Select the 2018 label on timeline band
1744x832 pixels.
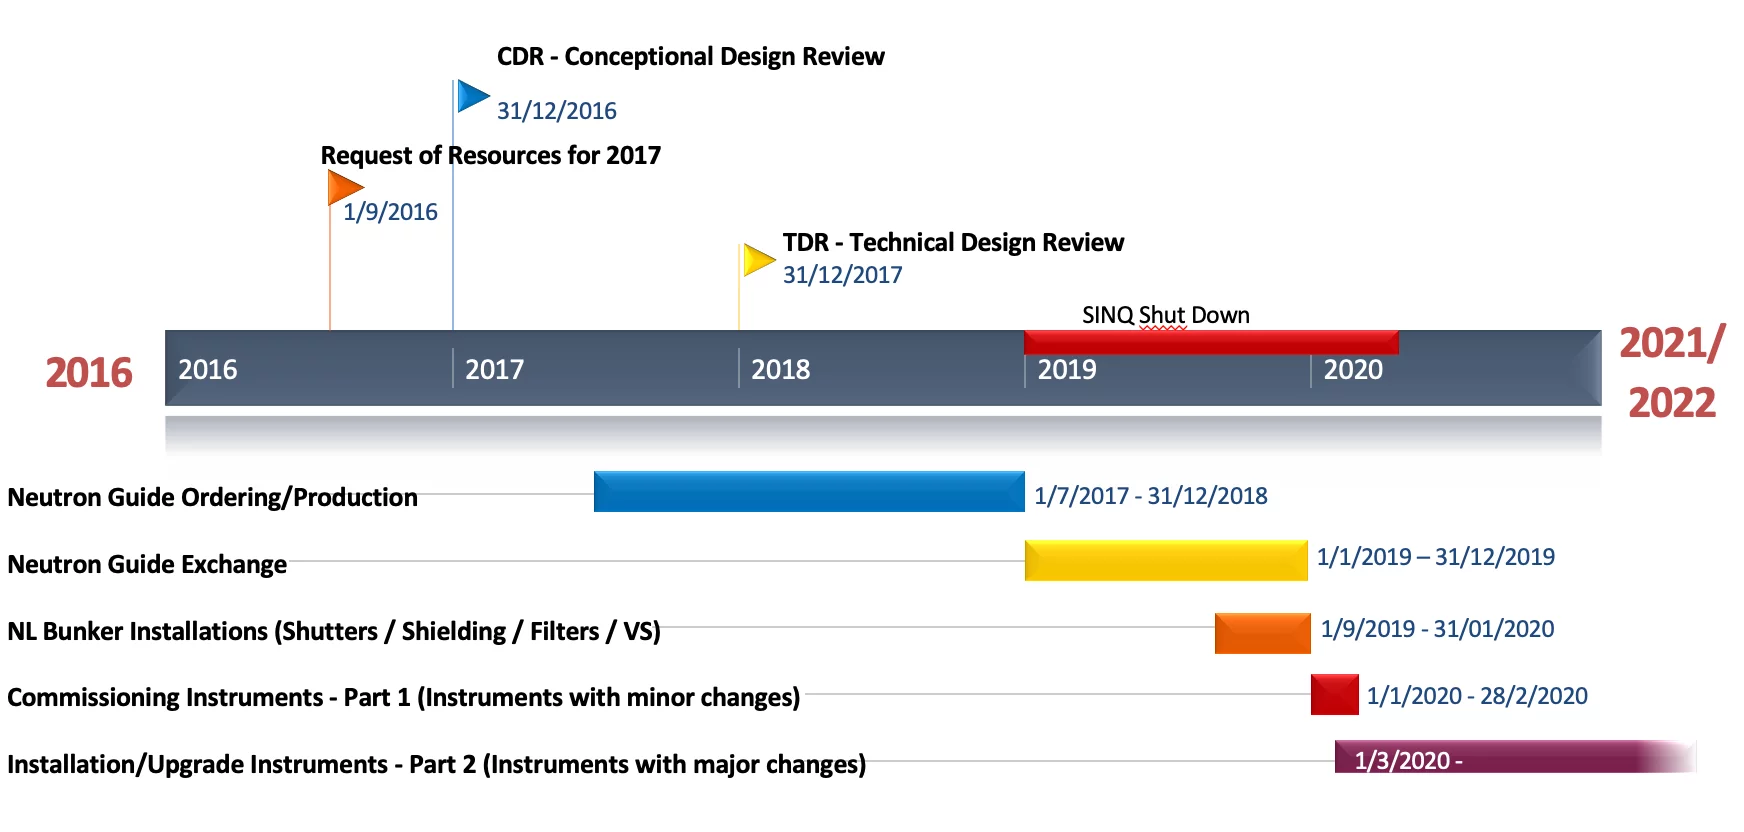(780, 370)
